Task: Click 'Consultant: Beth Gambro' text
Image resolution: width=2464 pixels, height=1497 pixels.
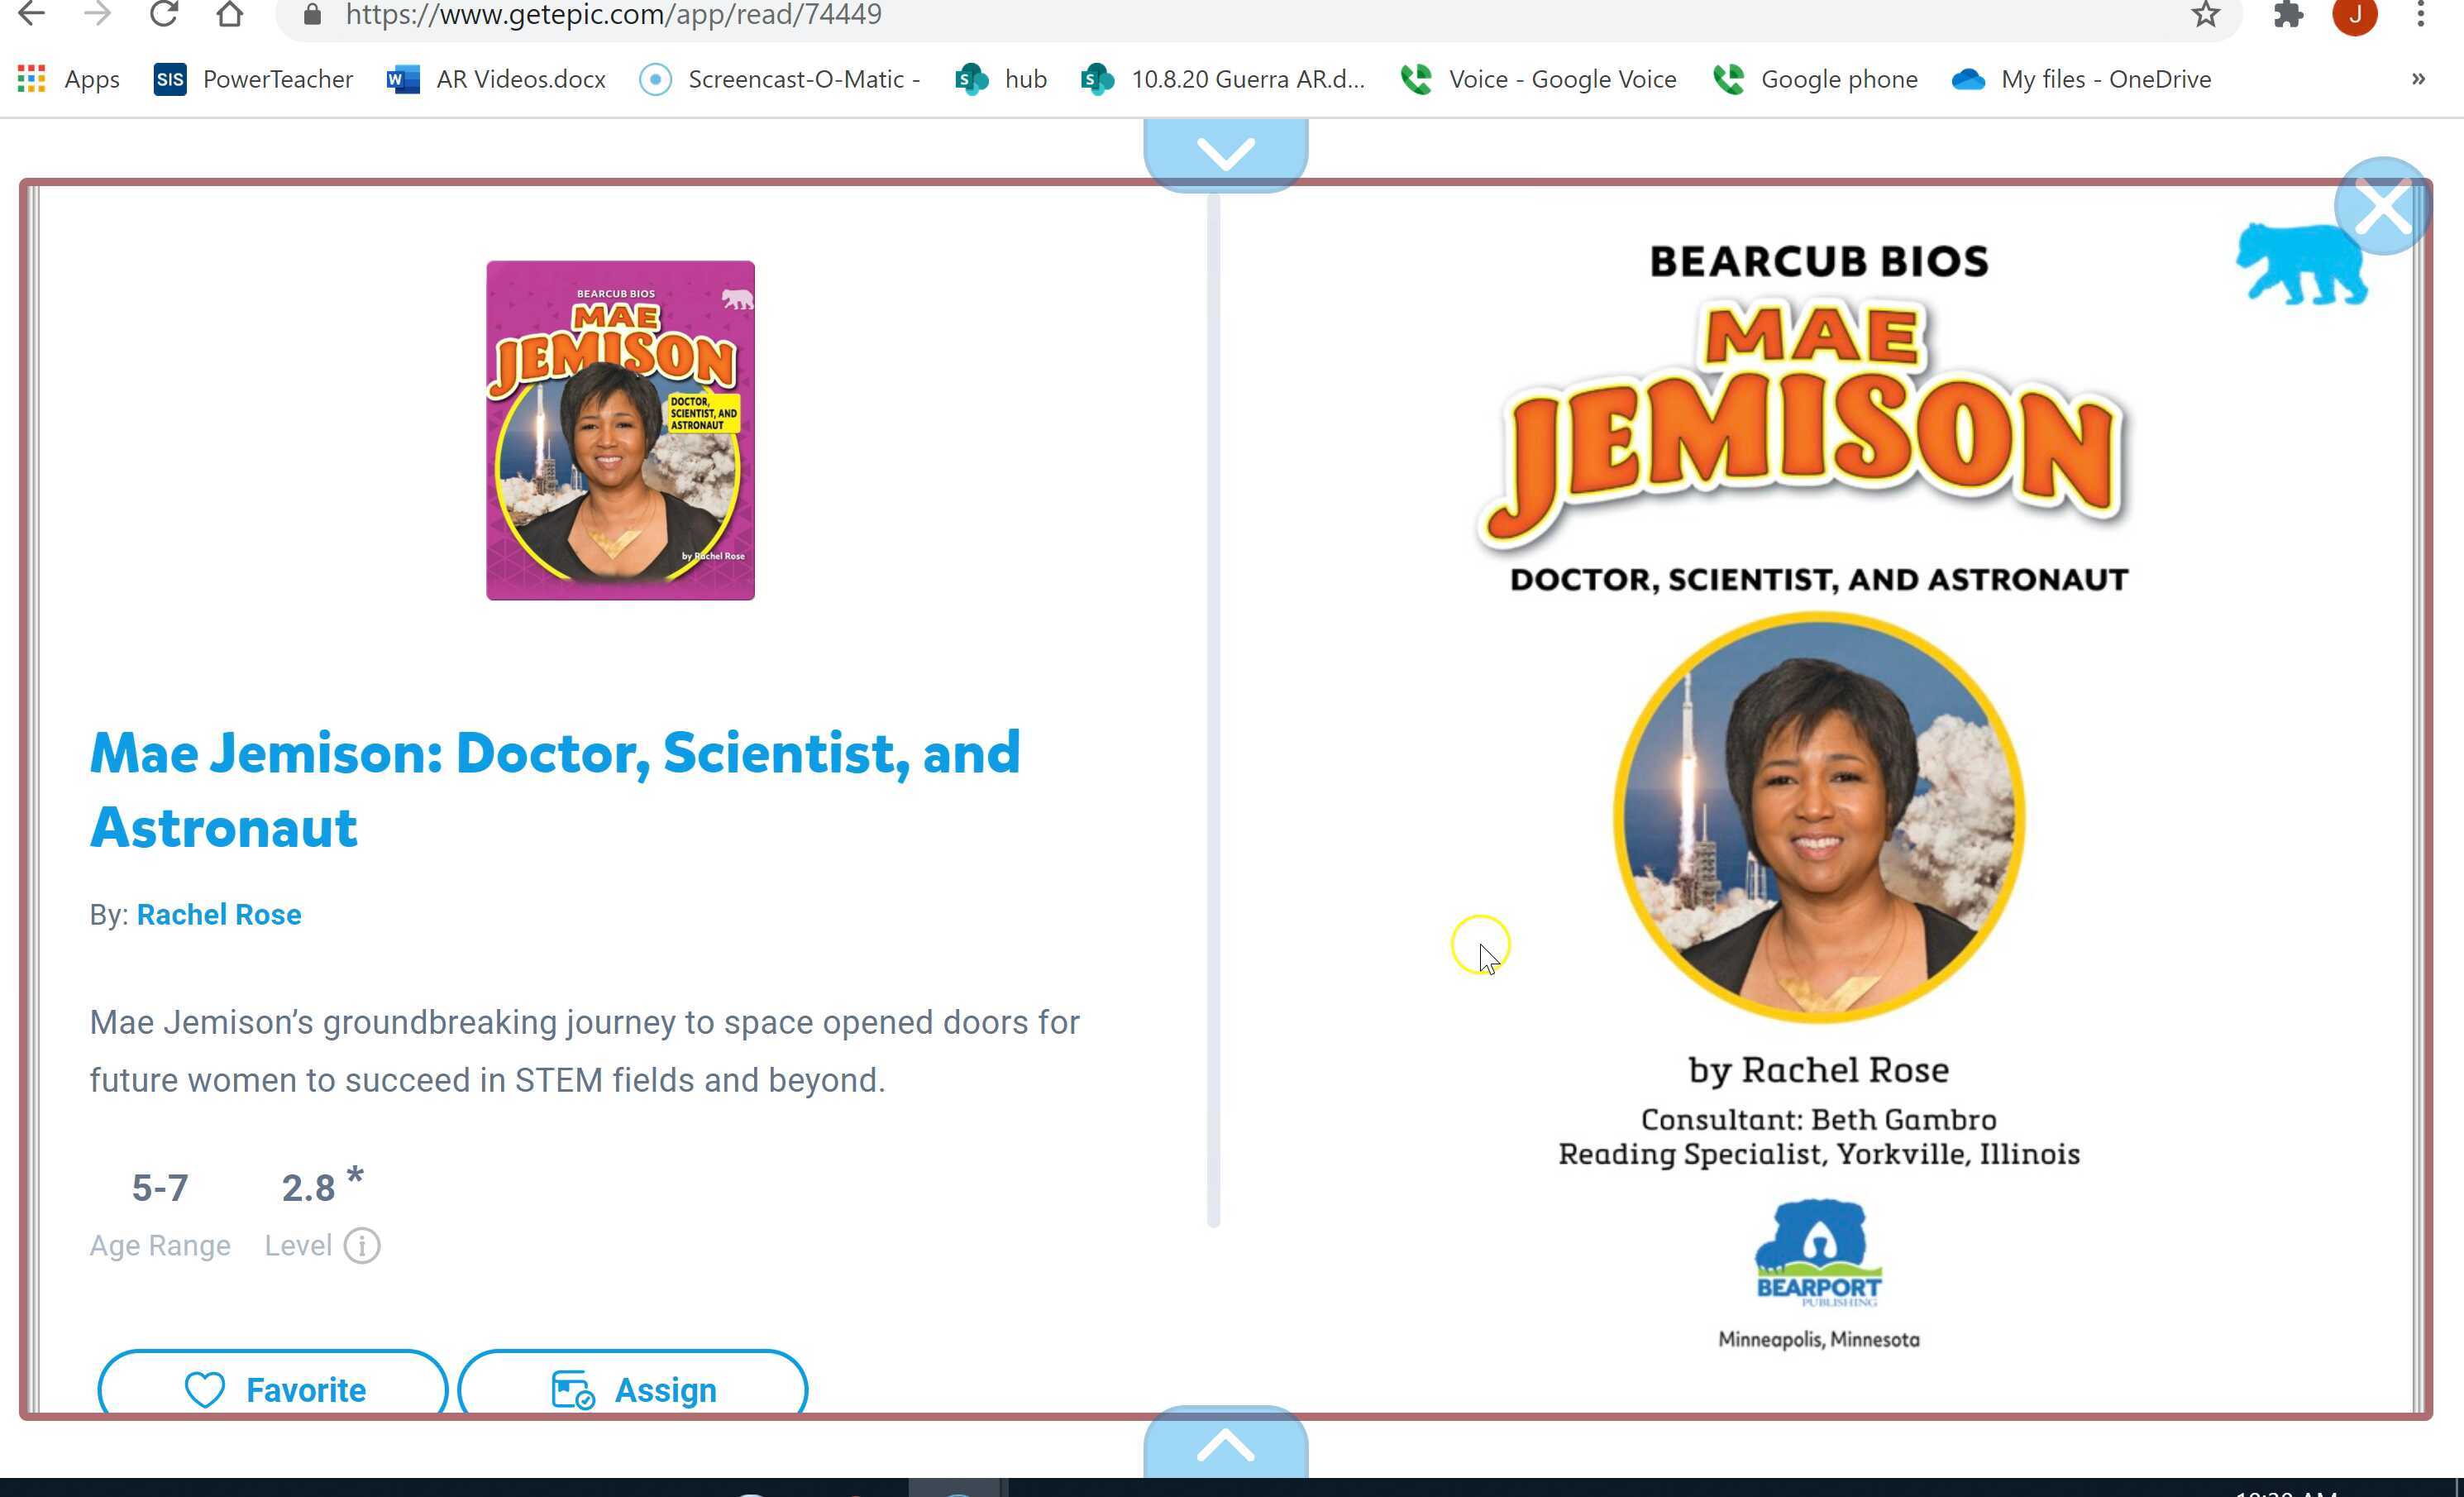Action: click(x=1819, y=1120)
